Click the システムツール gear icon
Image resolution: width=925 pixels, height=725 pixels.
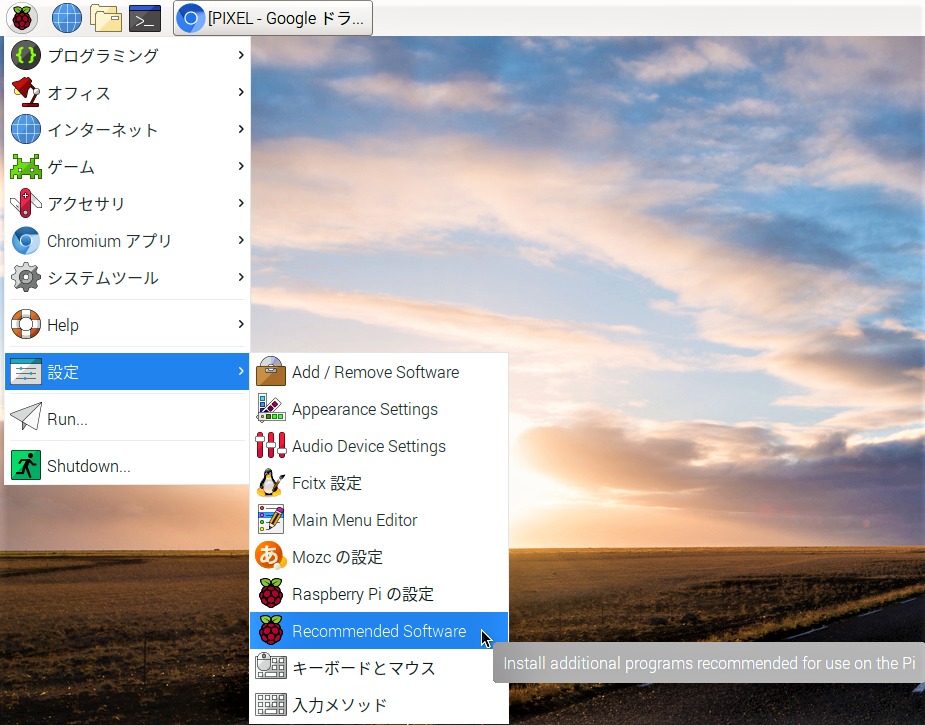[x=26, y=277]
